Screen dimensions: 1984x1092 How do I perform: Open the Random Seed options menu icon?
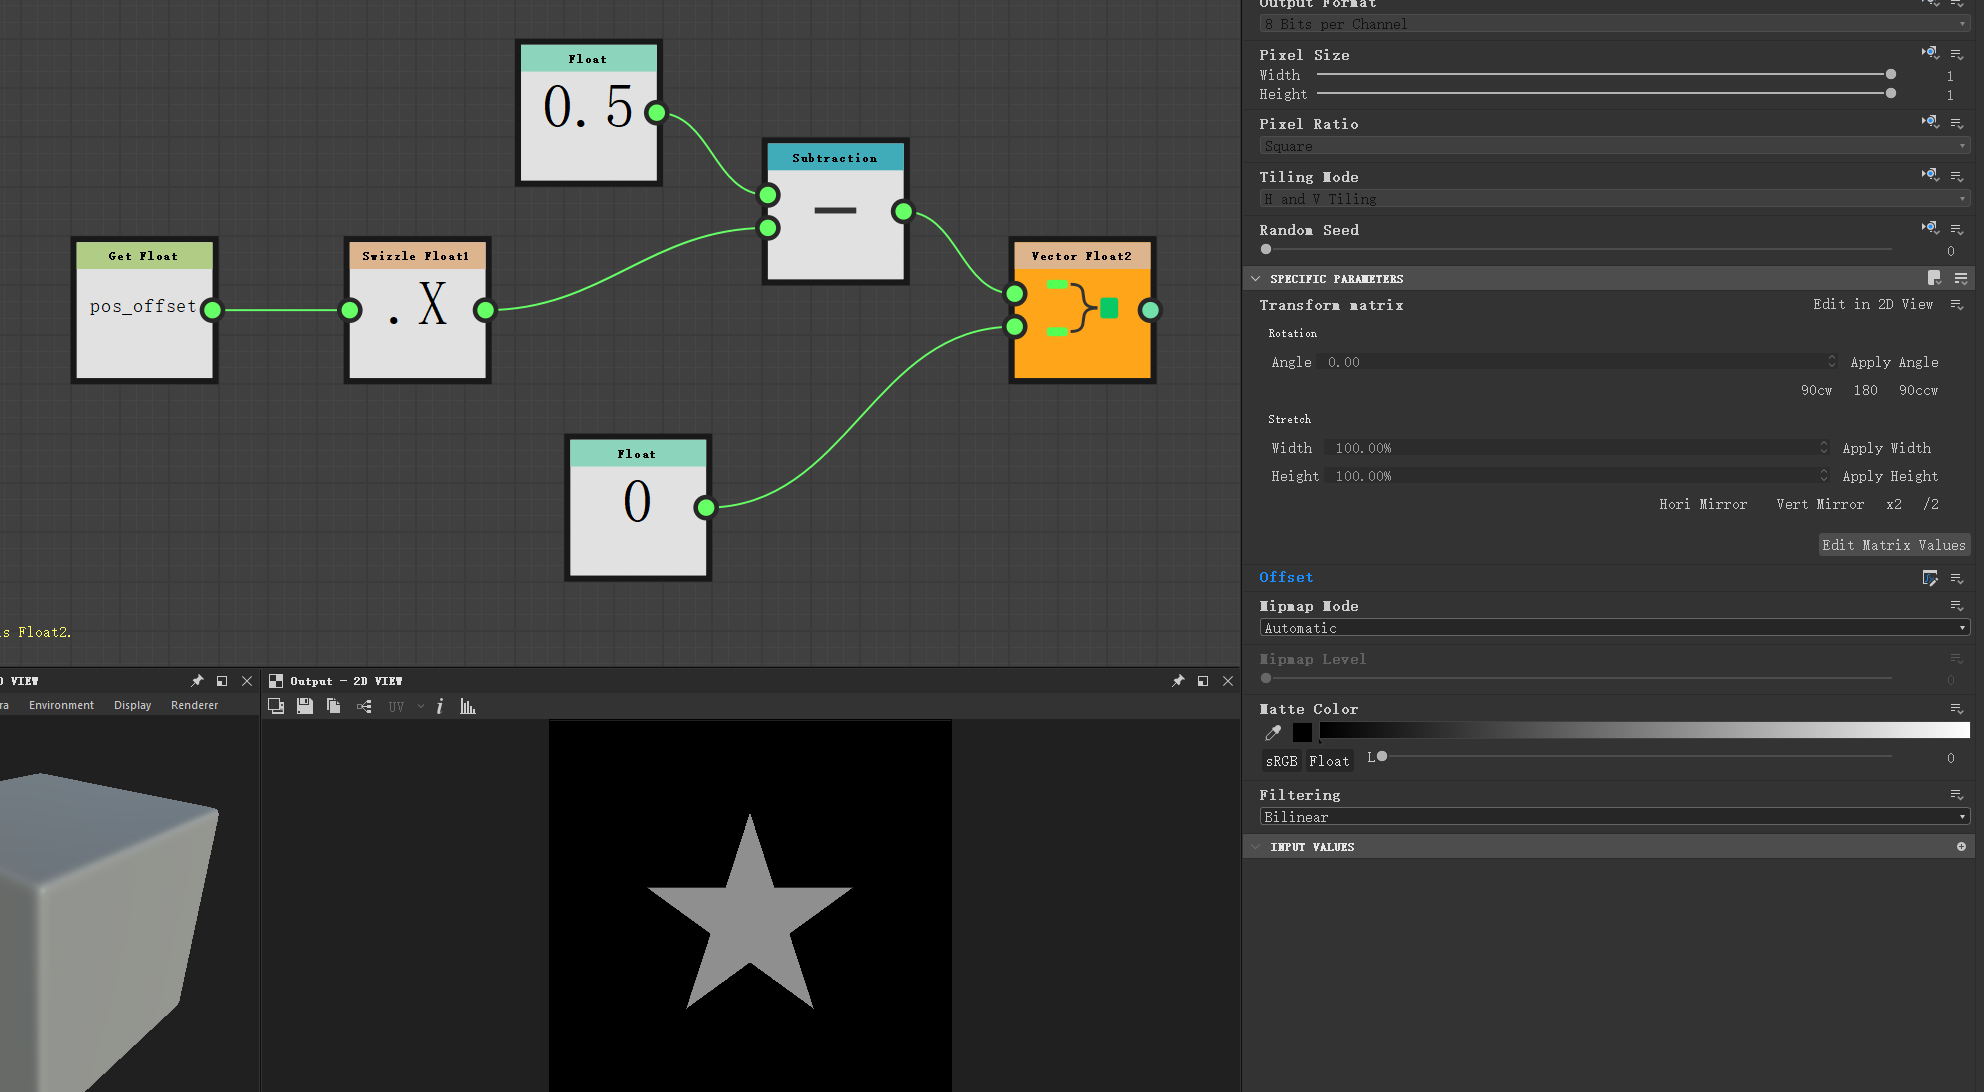(x=1957, y=229)
